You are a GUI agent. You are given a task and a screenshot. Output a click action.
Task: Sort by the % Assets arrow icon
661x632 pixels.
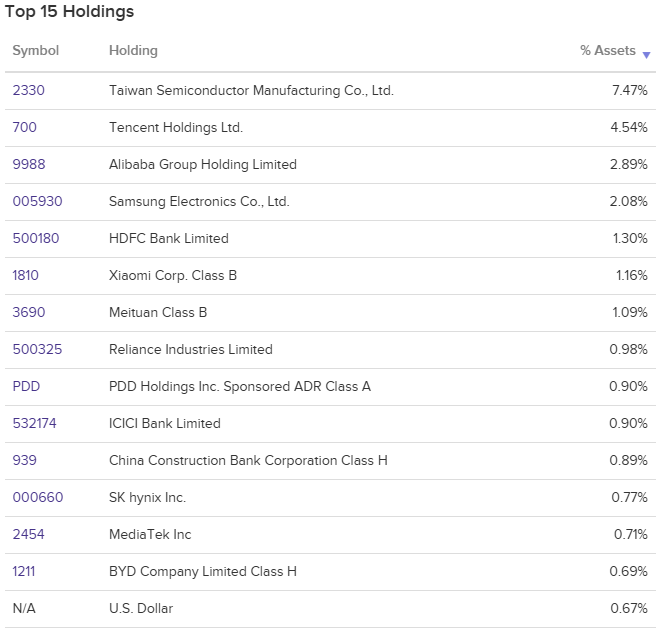point(646,55)
